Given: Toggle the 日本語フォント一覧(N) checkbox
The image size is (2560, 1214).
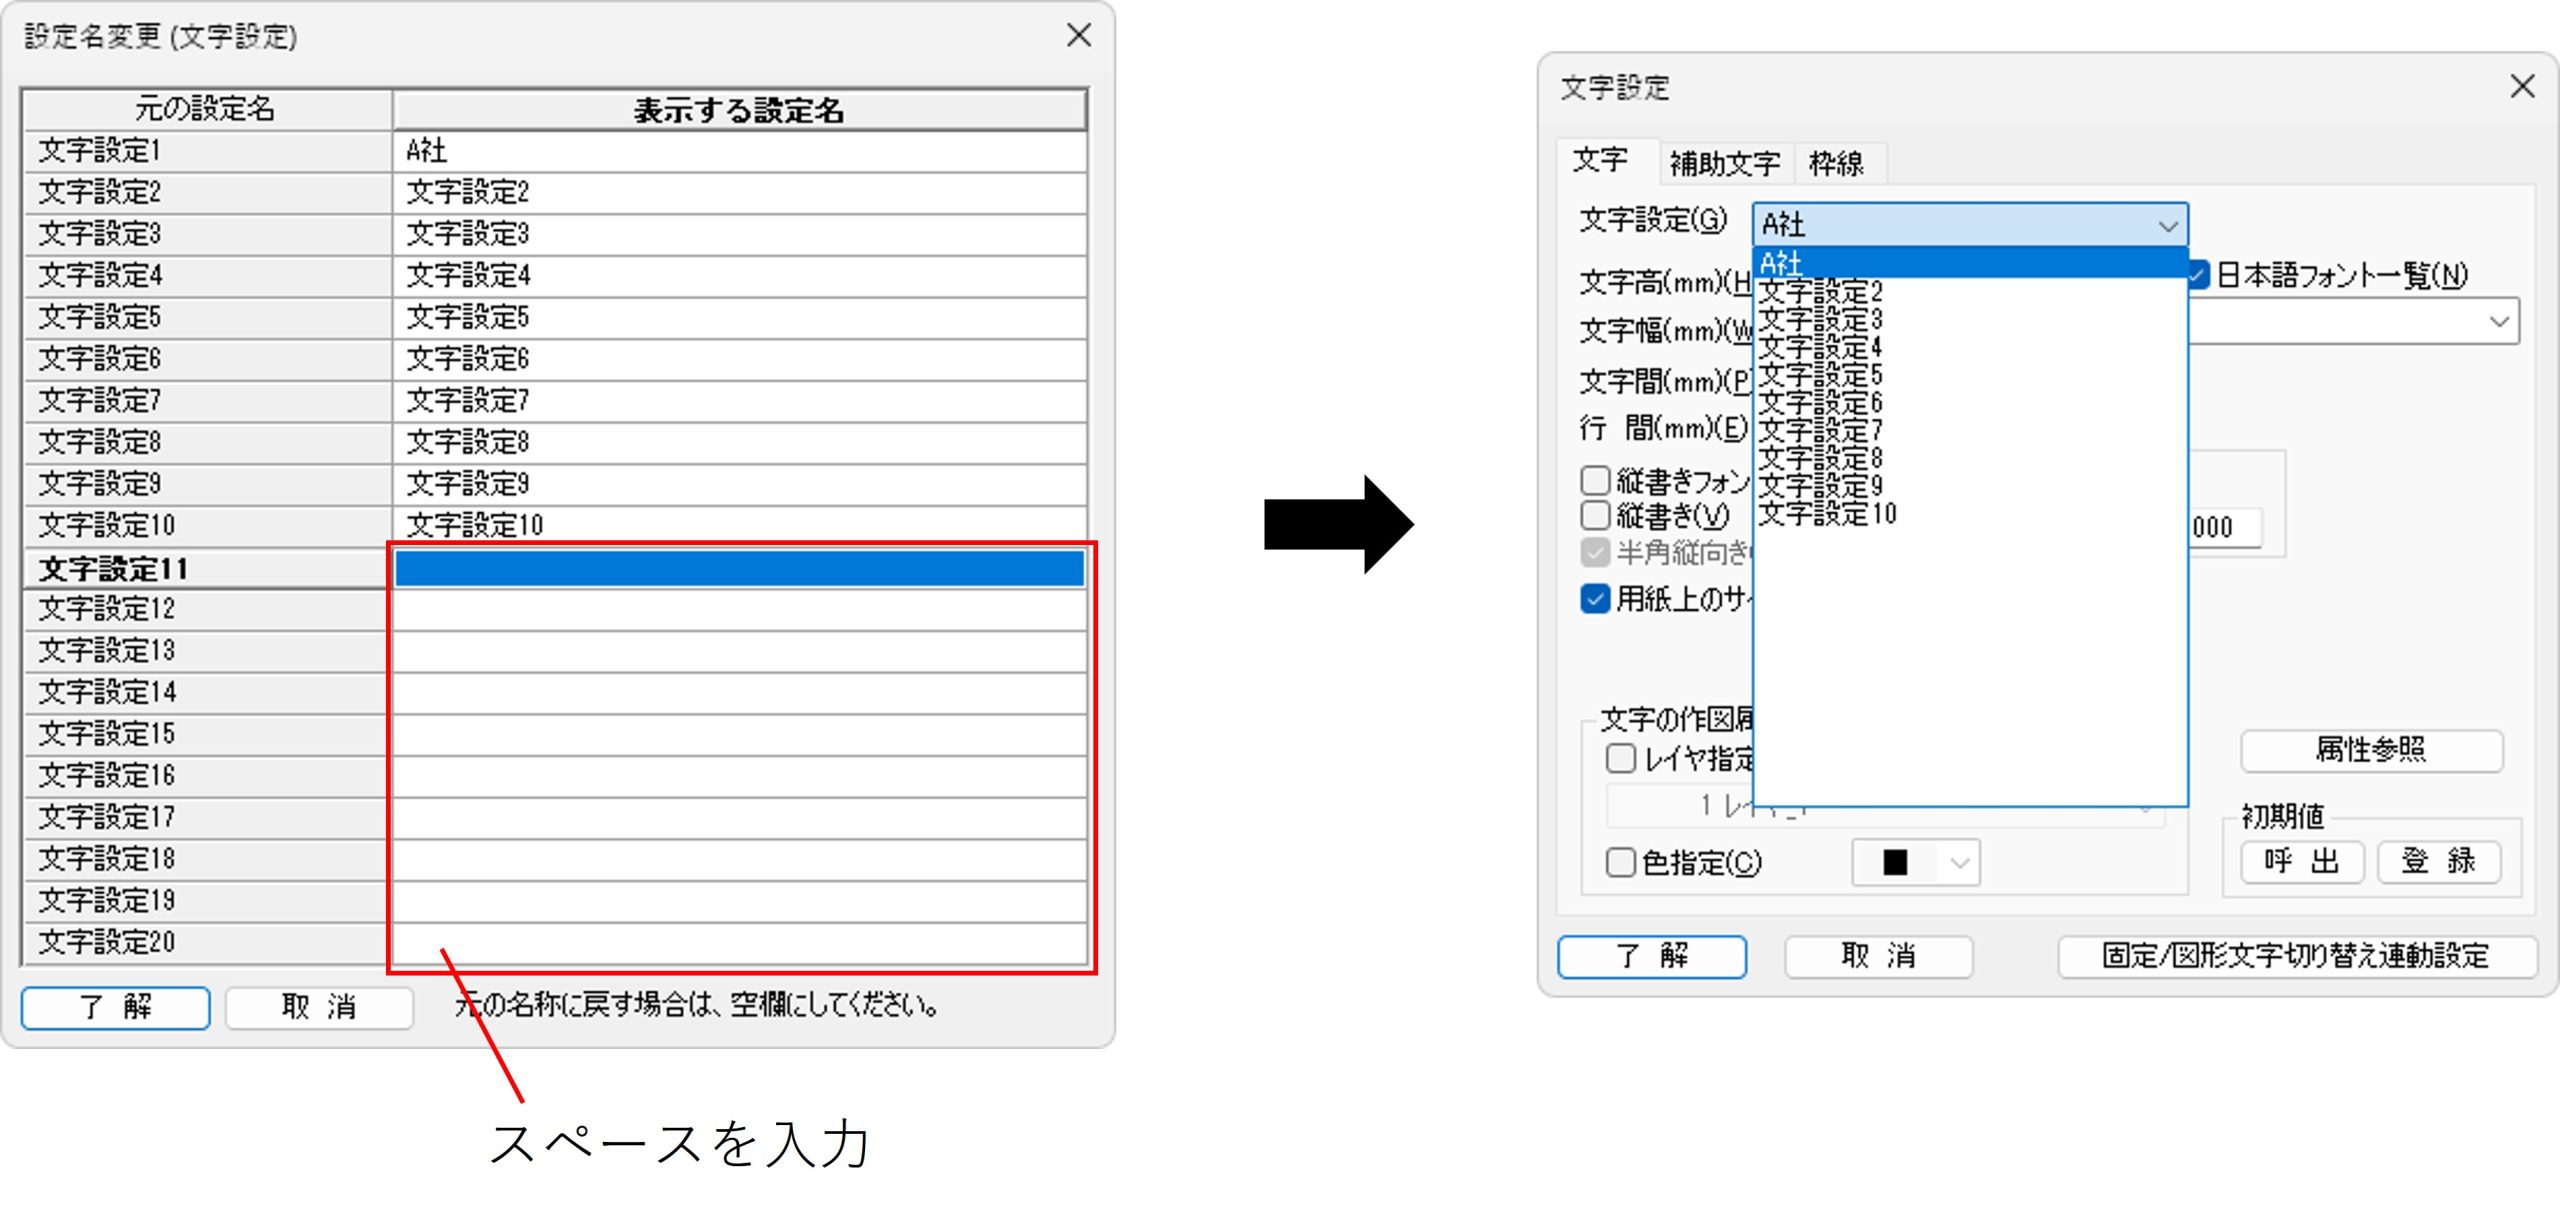Looking at the screenshot, I should 2198,275.
